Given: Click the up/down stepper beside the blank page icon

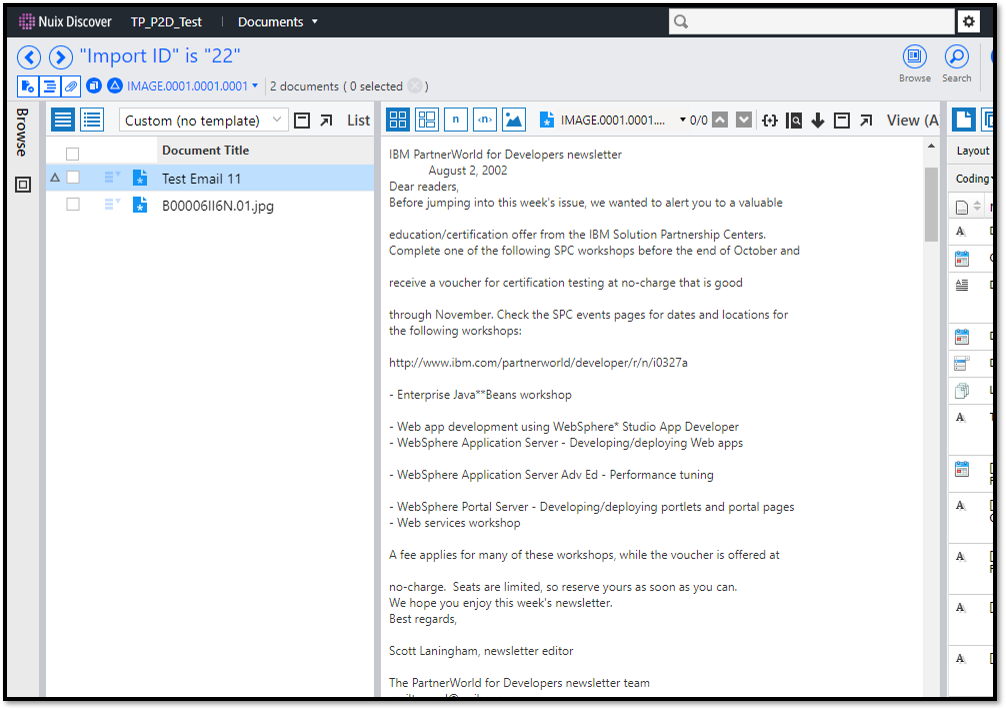Looking at the screenshot, I should click(x=977, y=207).
